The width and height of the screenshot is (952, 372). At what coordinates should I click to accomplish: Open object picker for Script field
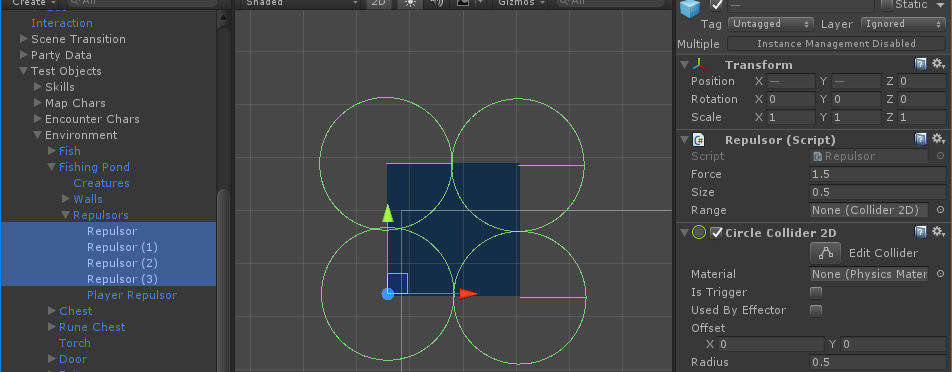click(x=940, y=156)
